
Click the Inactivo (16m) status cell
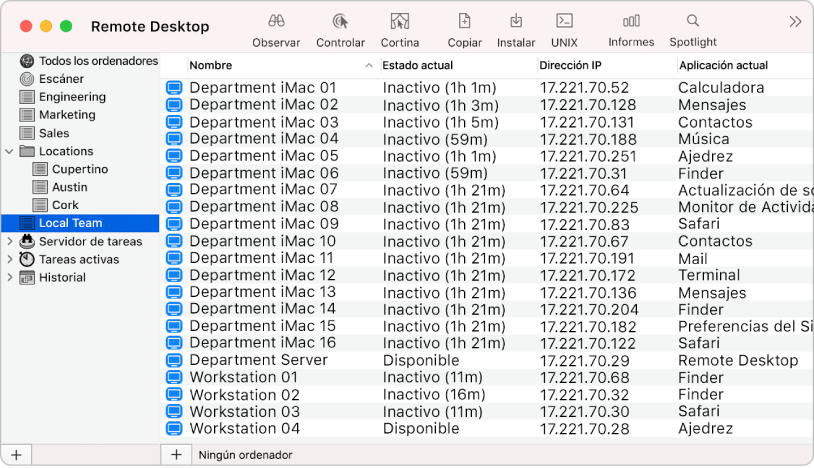(x=434, y=395)
